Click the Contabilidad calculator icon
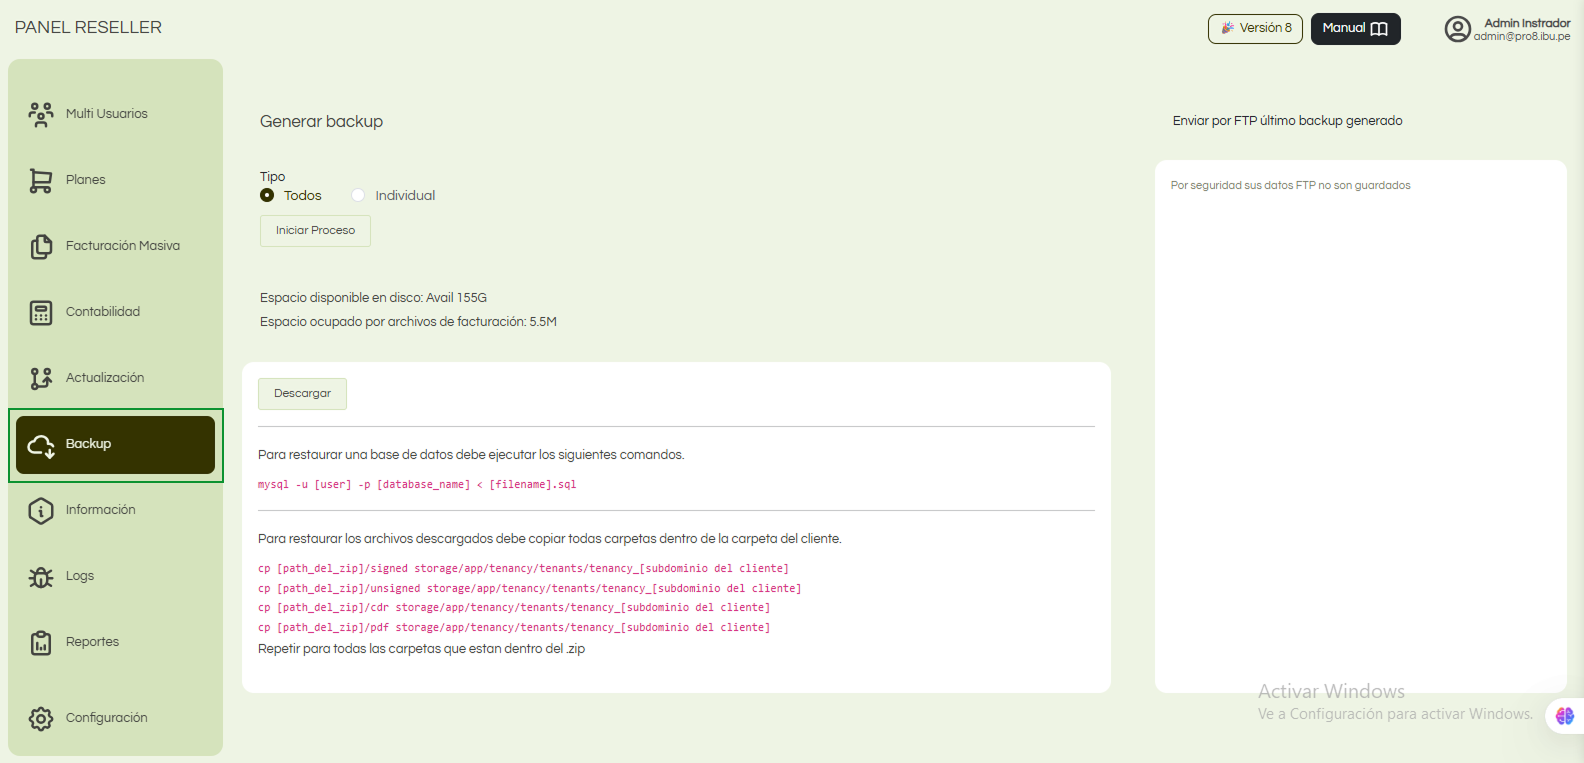1584x763 pixels. 41,312
